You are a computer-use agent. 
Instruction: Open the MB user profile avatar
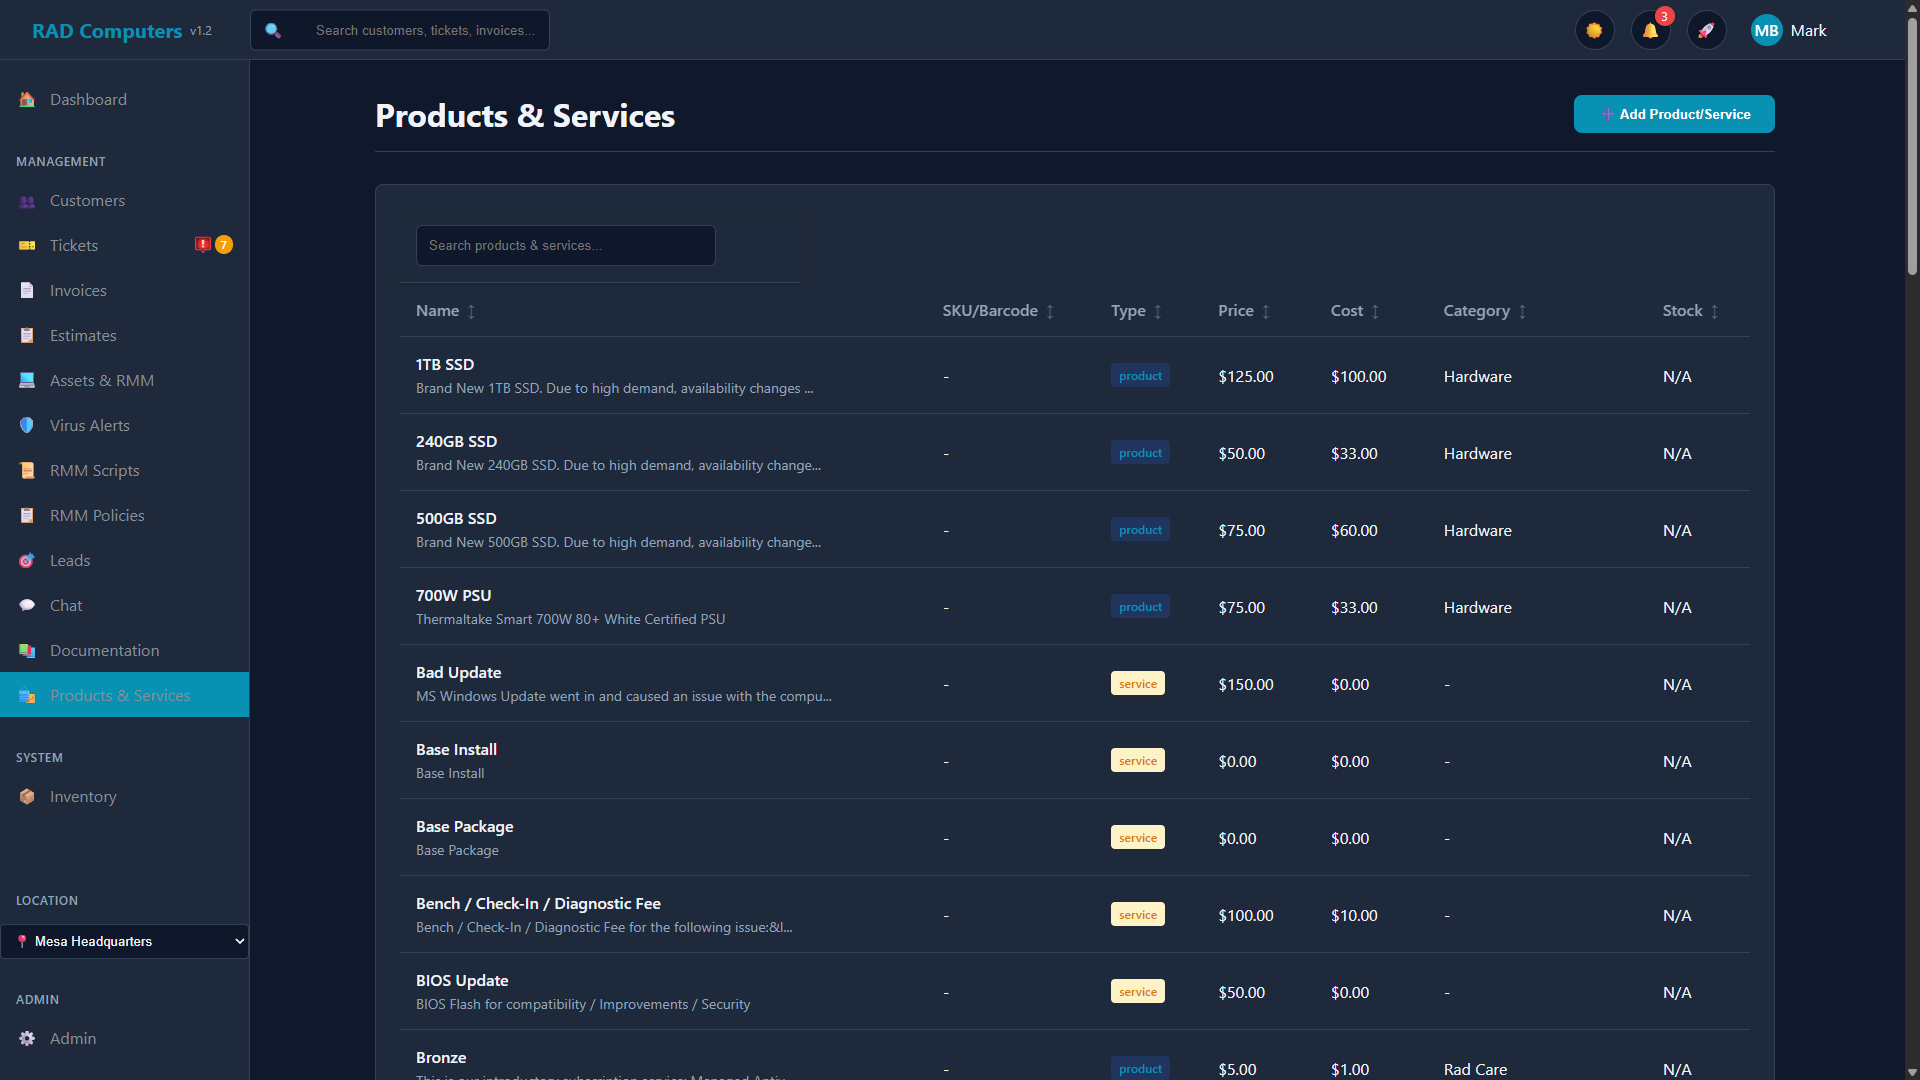(x=1766, y=30)
